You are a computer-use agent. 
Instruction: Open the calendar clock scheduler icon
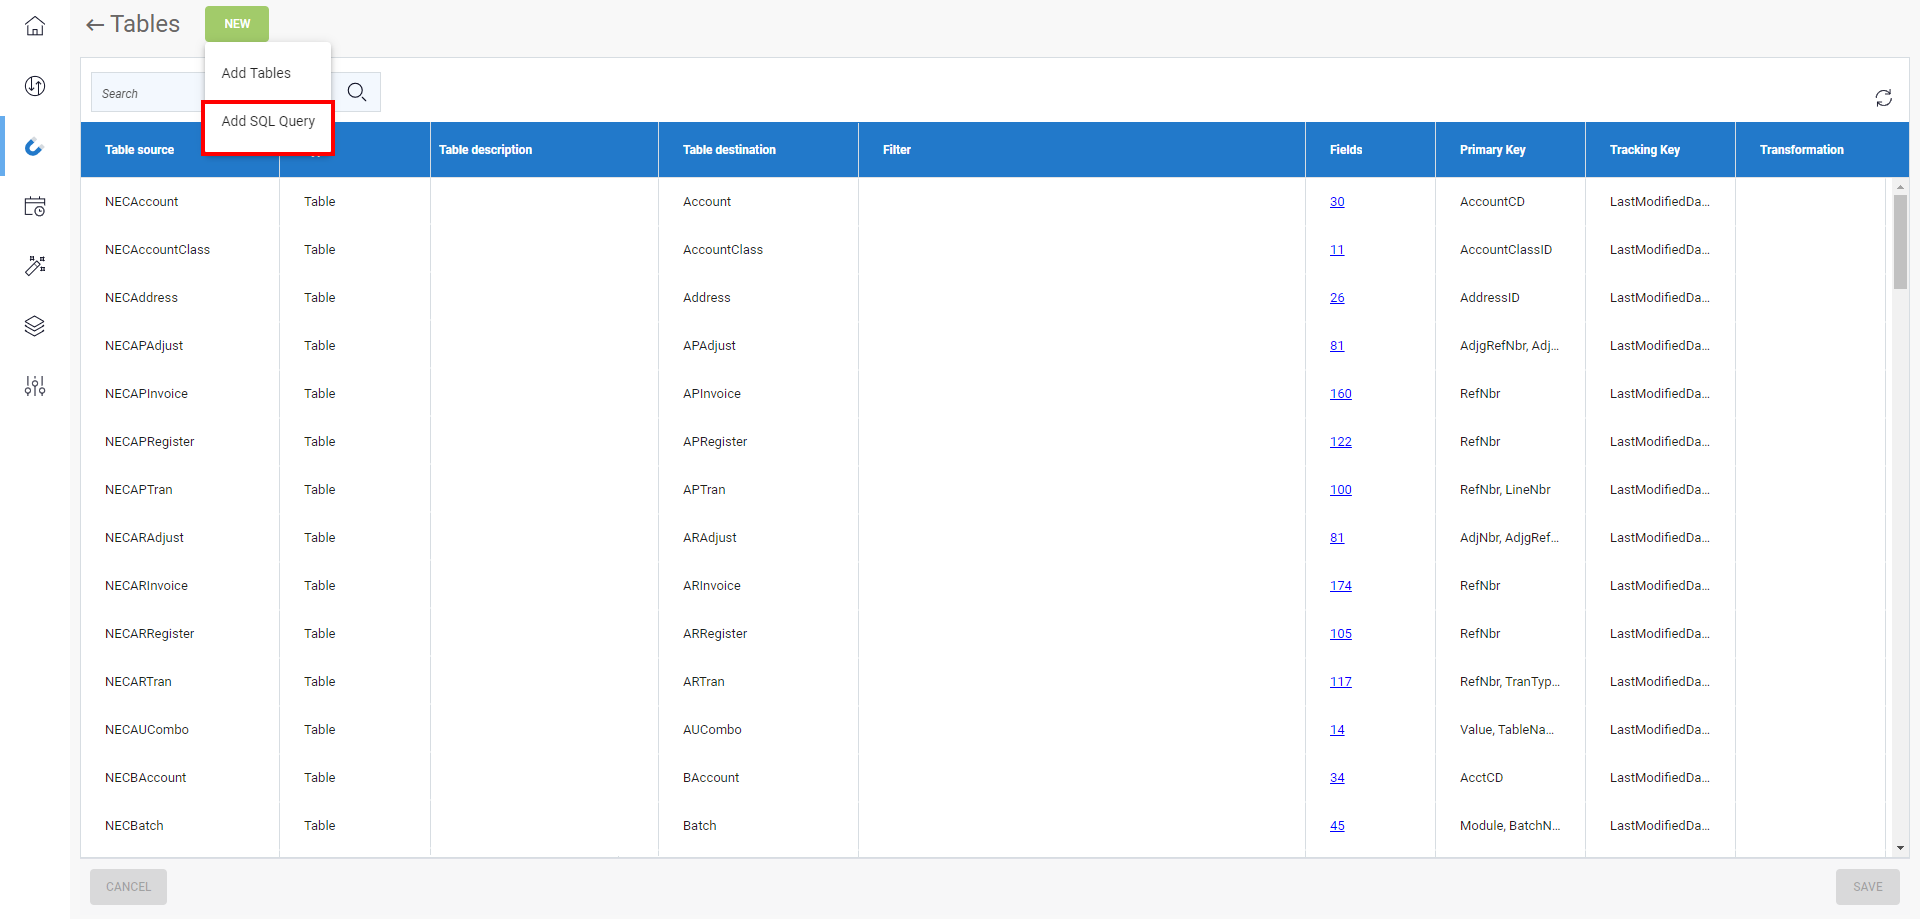(x=35, y=207)
